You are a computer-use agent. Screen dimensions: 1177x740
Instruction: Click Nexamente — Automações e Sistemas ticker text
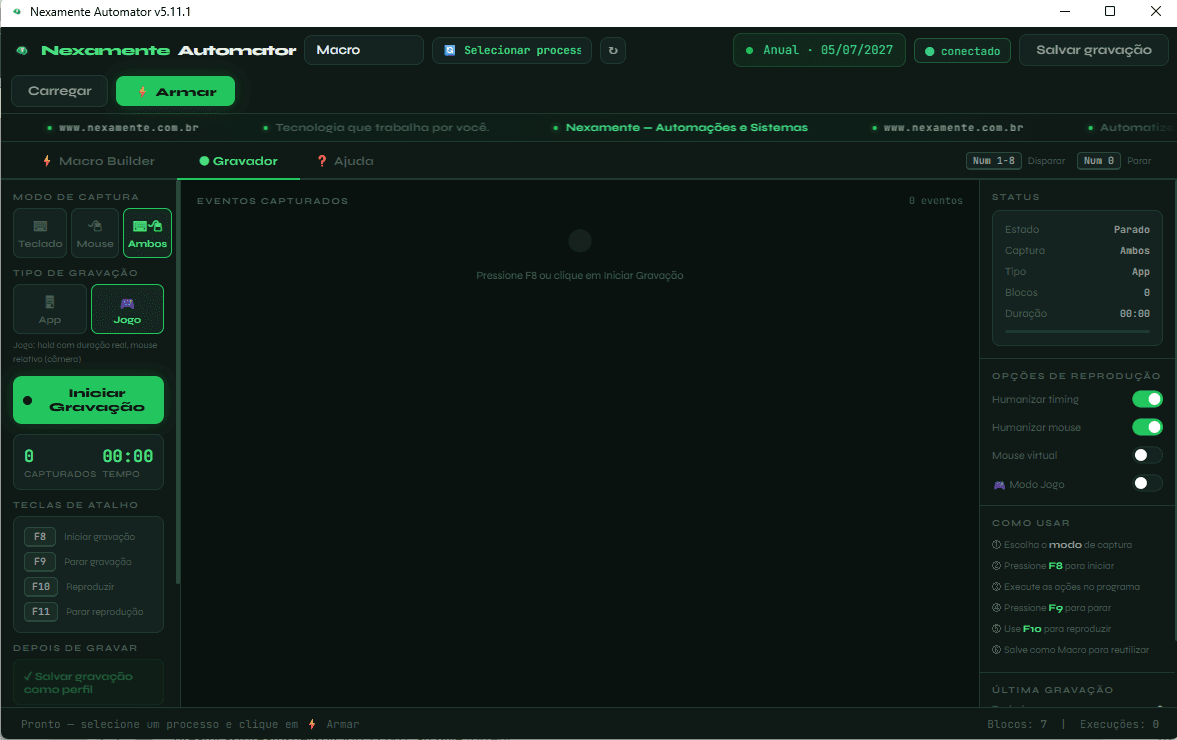coord(686,128)
